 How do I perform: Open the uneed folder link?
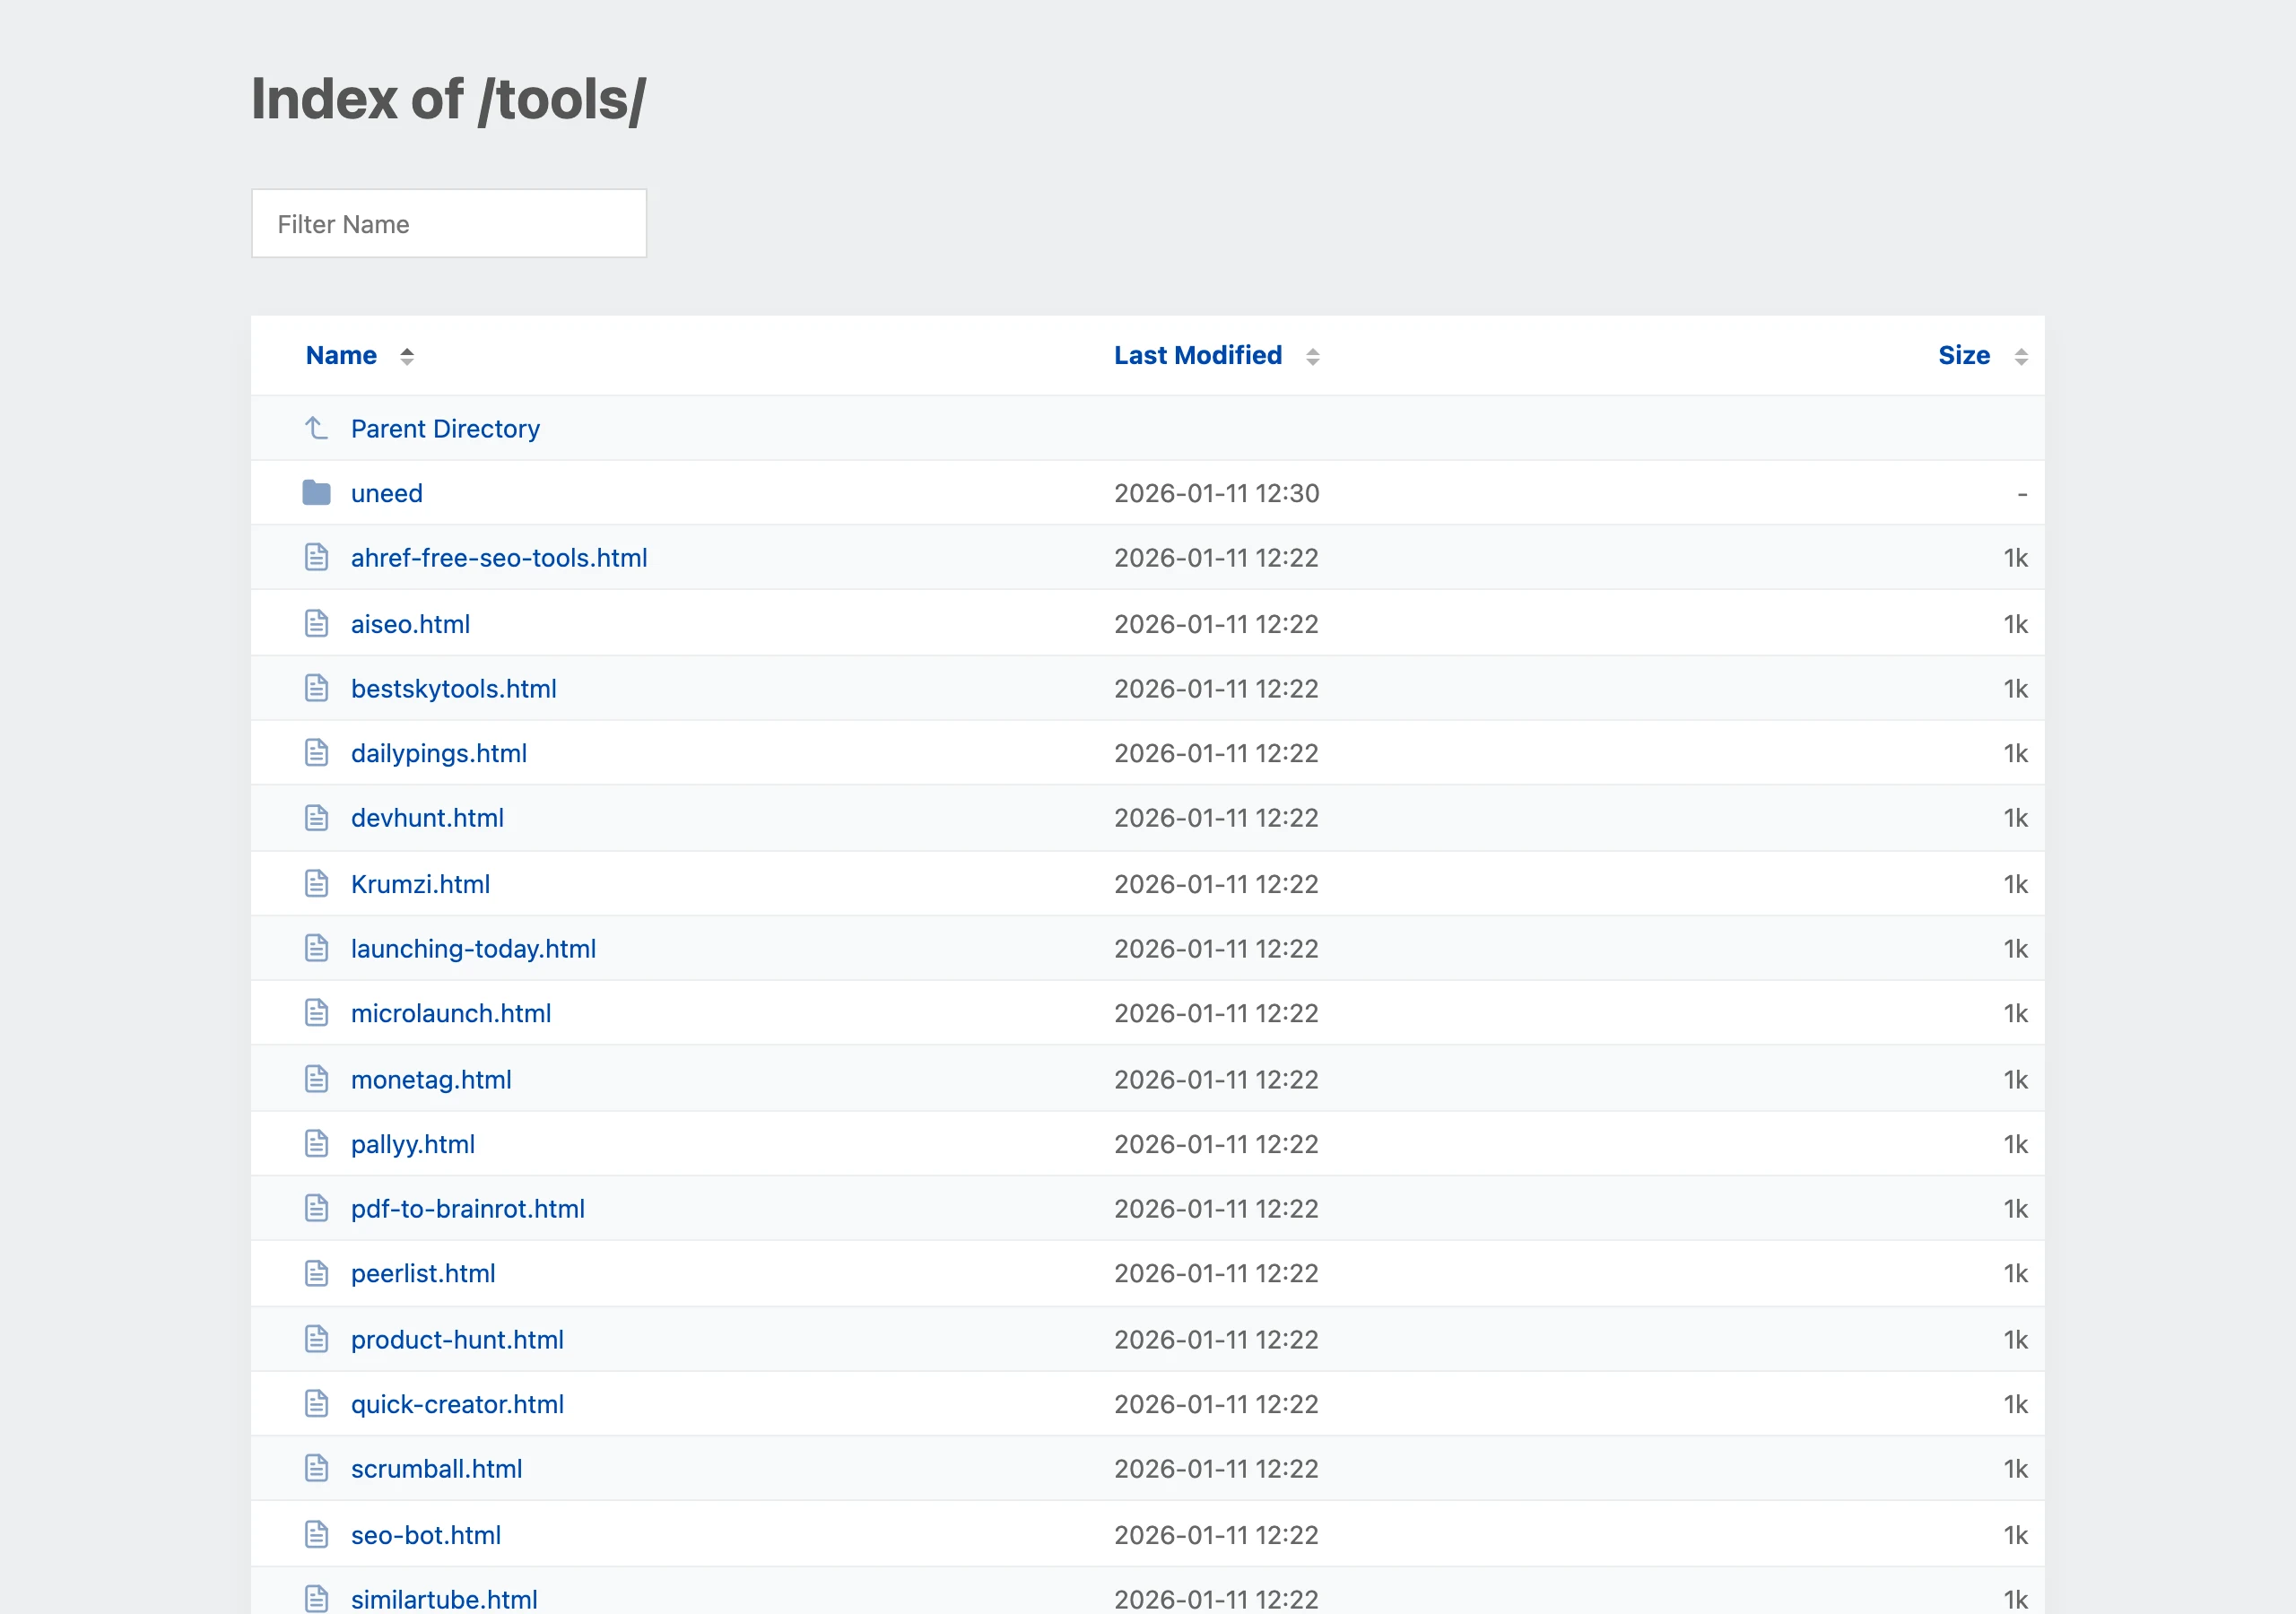(387, 493)
